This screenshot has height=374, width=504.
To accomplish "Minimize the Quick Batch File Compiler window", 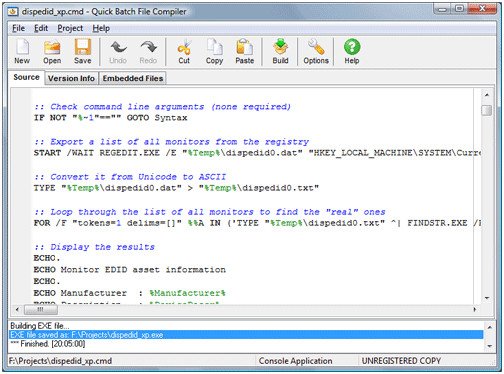I will tap(442, 9).
